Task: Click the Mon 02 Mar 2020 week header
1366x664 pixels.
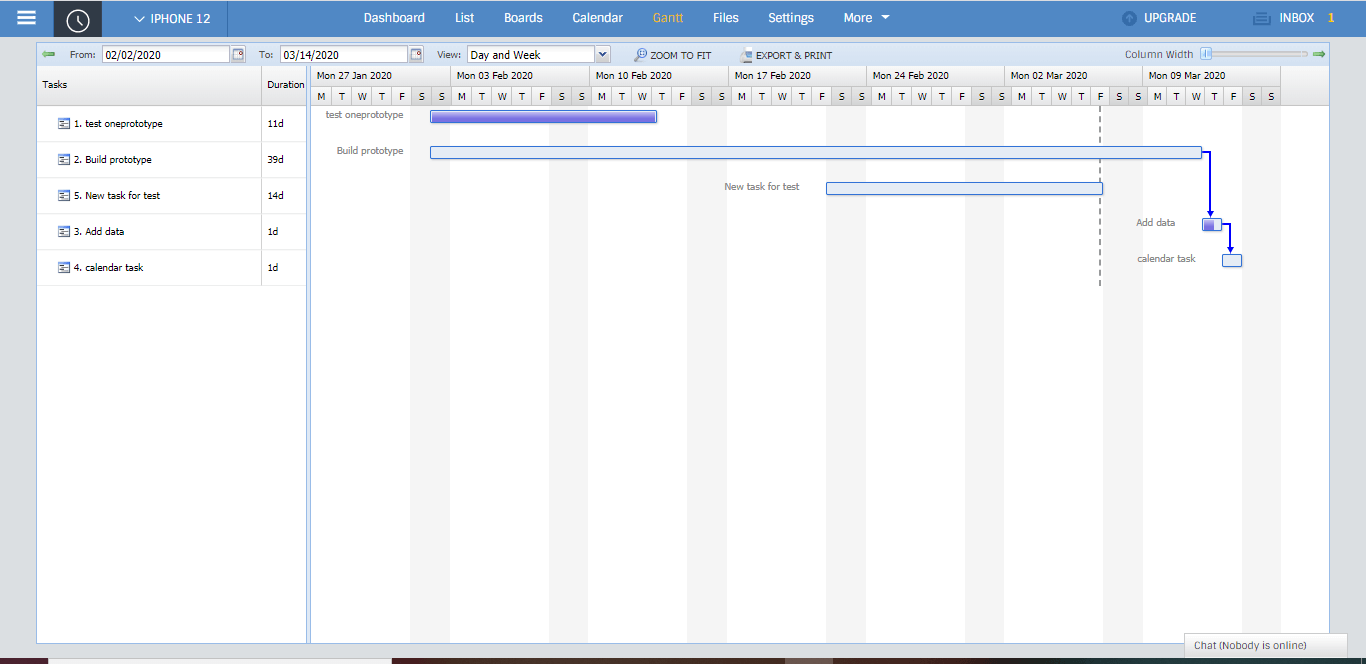Action: point(1074,76)
